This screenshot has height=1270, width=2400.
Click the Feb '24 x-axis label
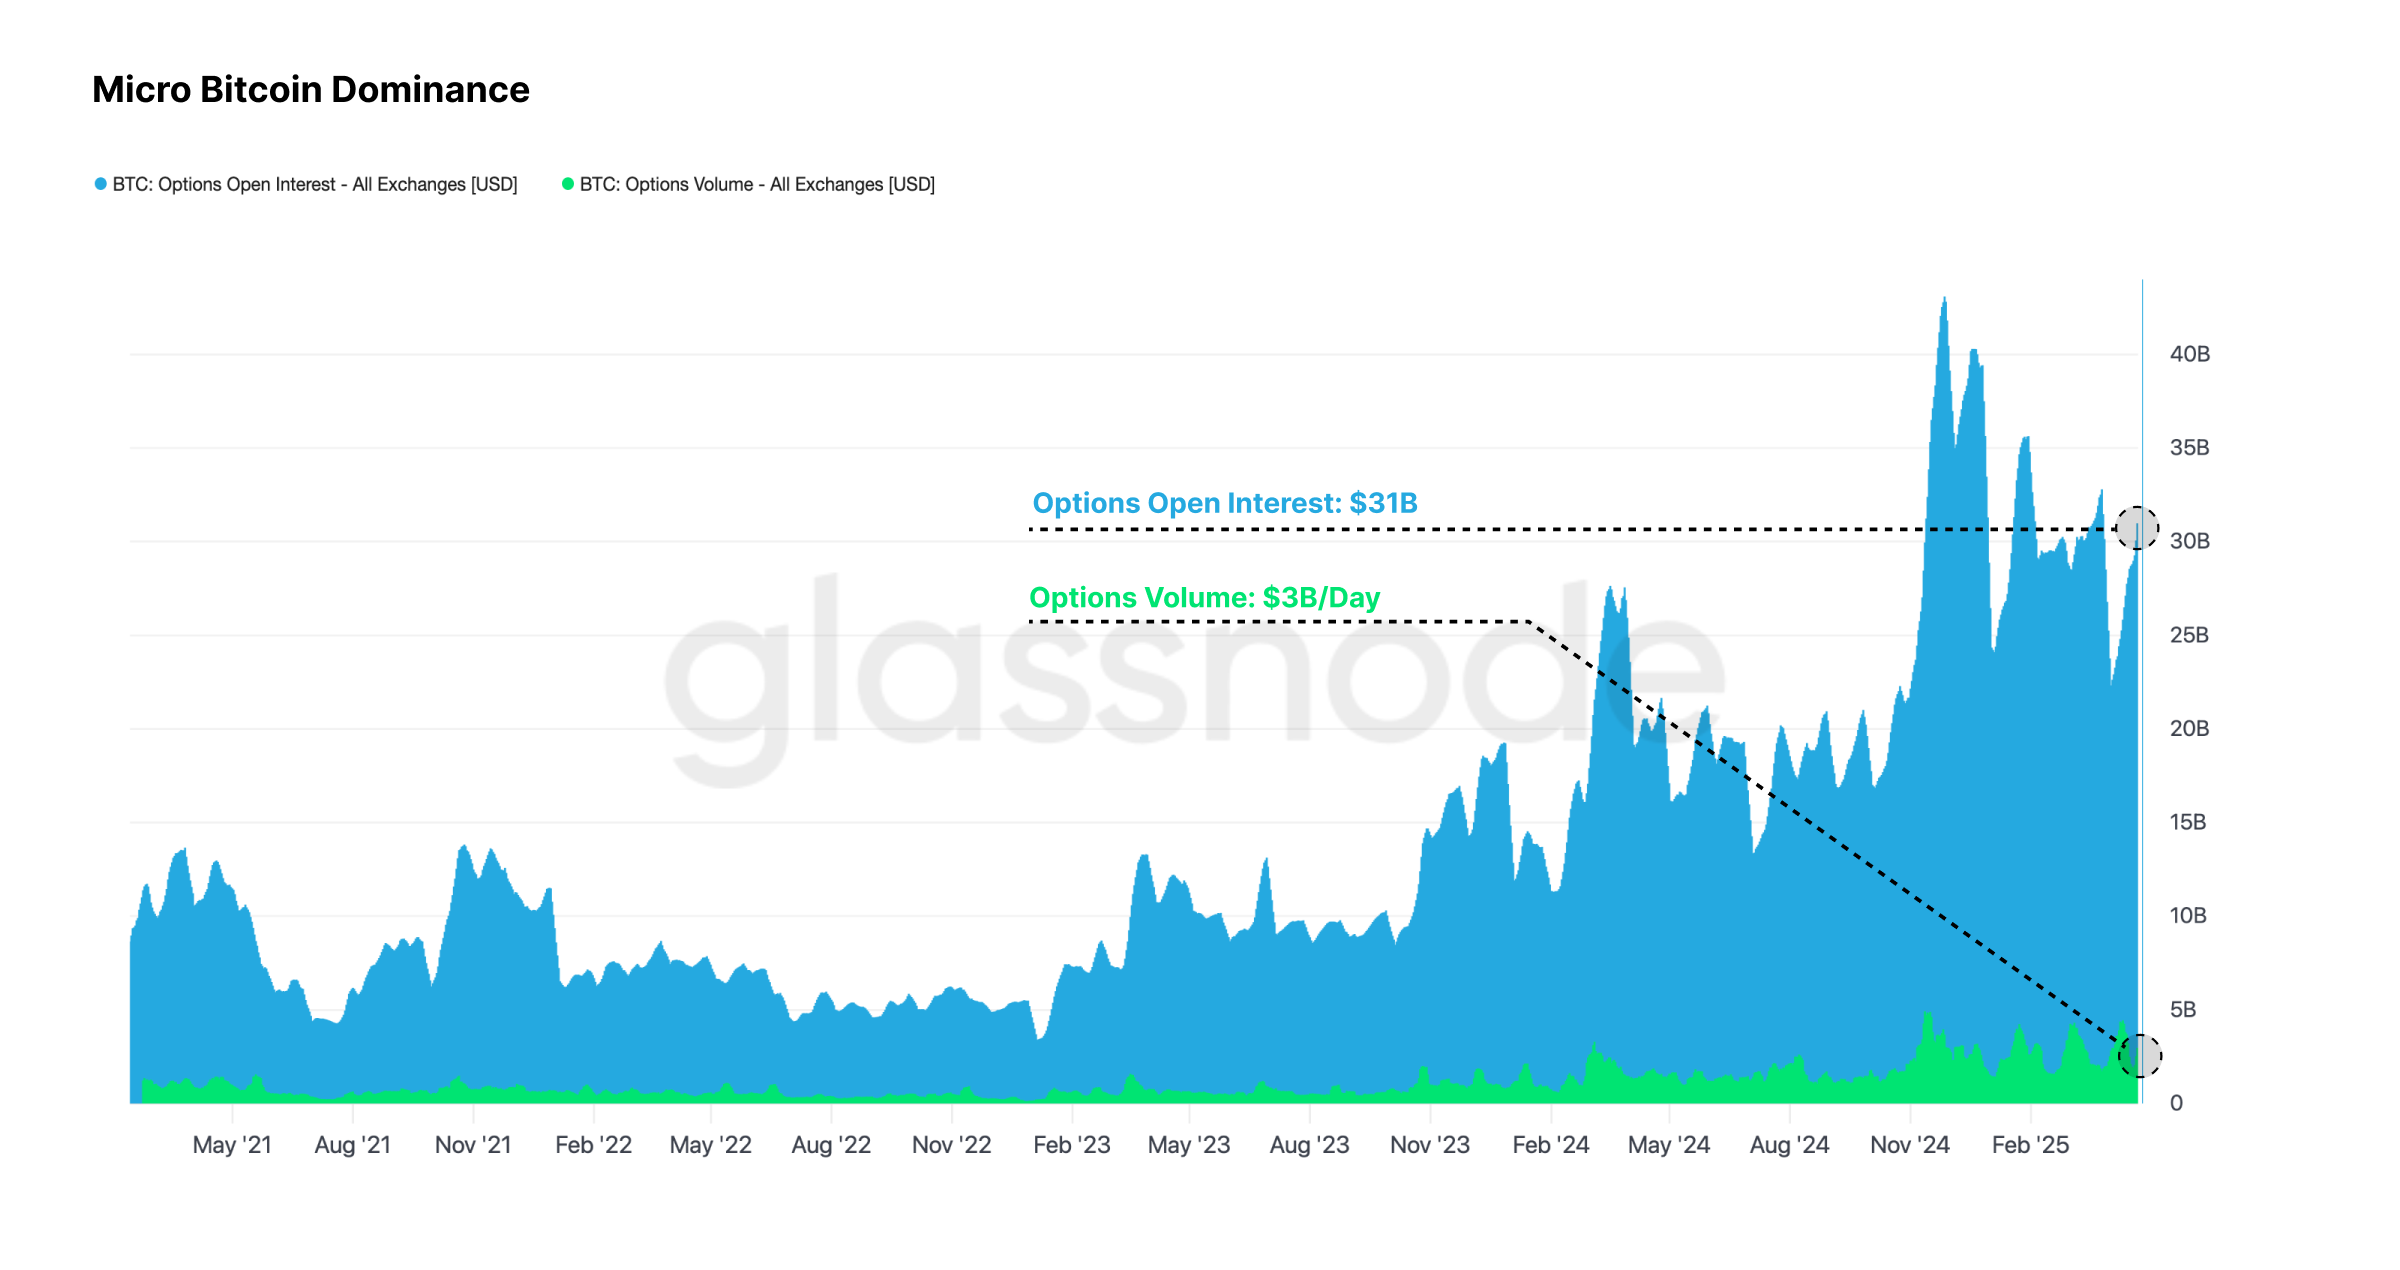1550,1145
